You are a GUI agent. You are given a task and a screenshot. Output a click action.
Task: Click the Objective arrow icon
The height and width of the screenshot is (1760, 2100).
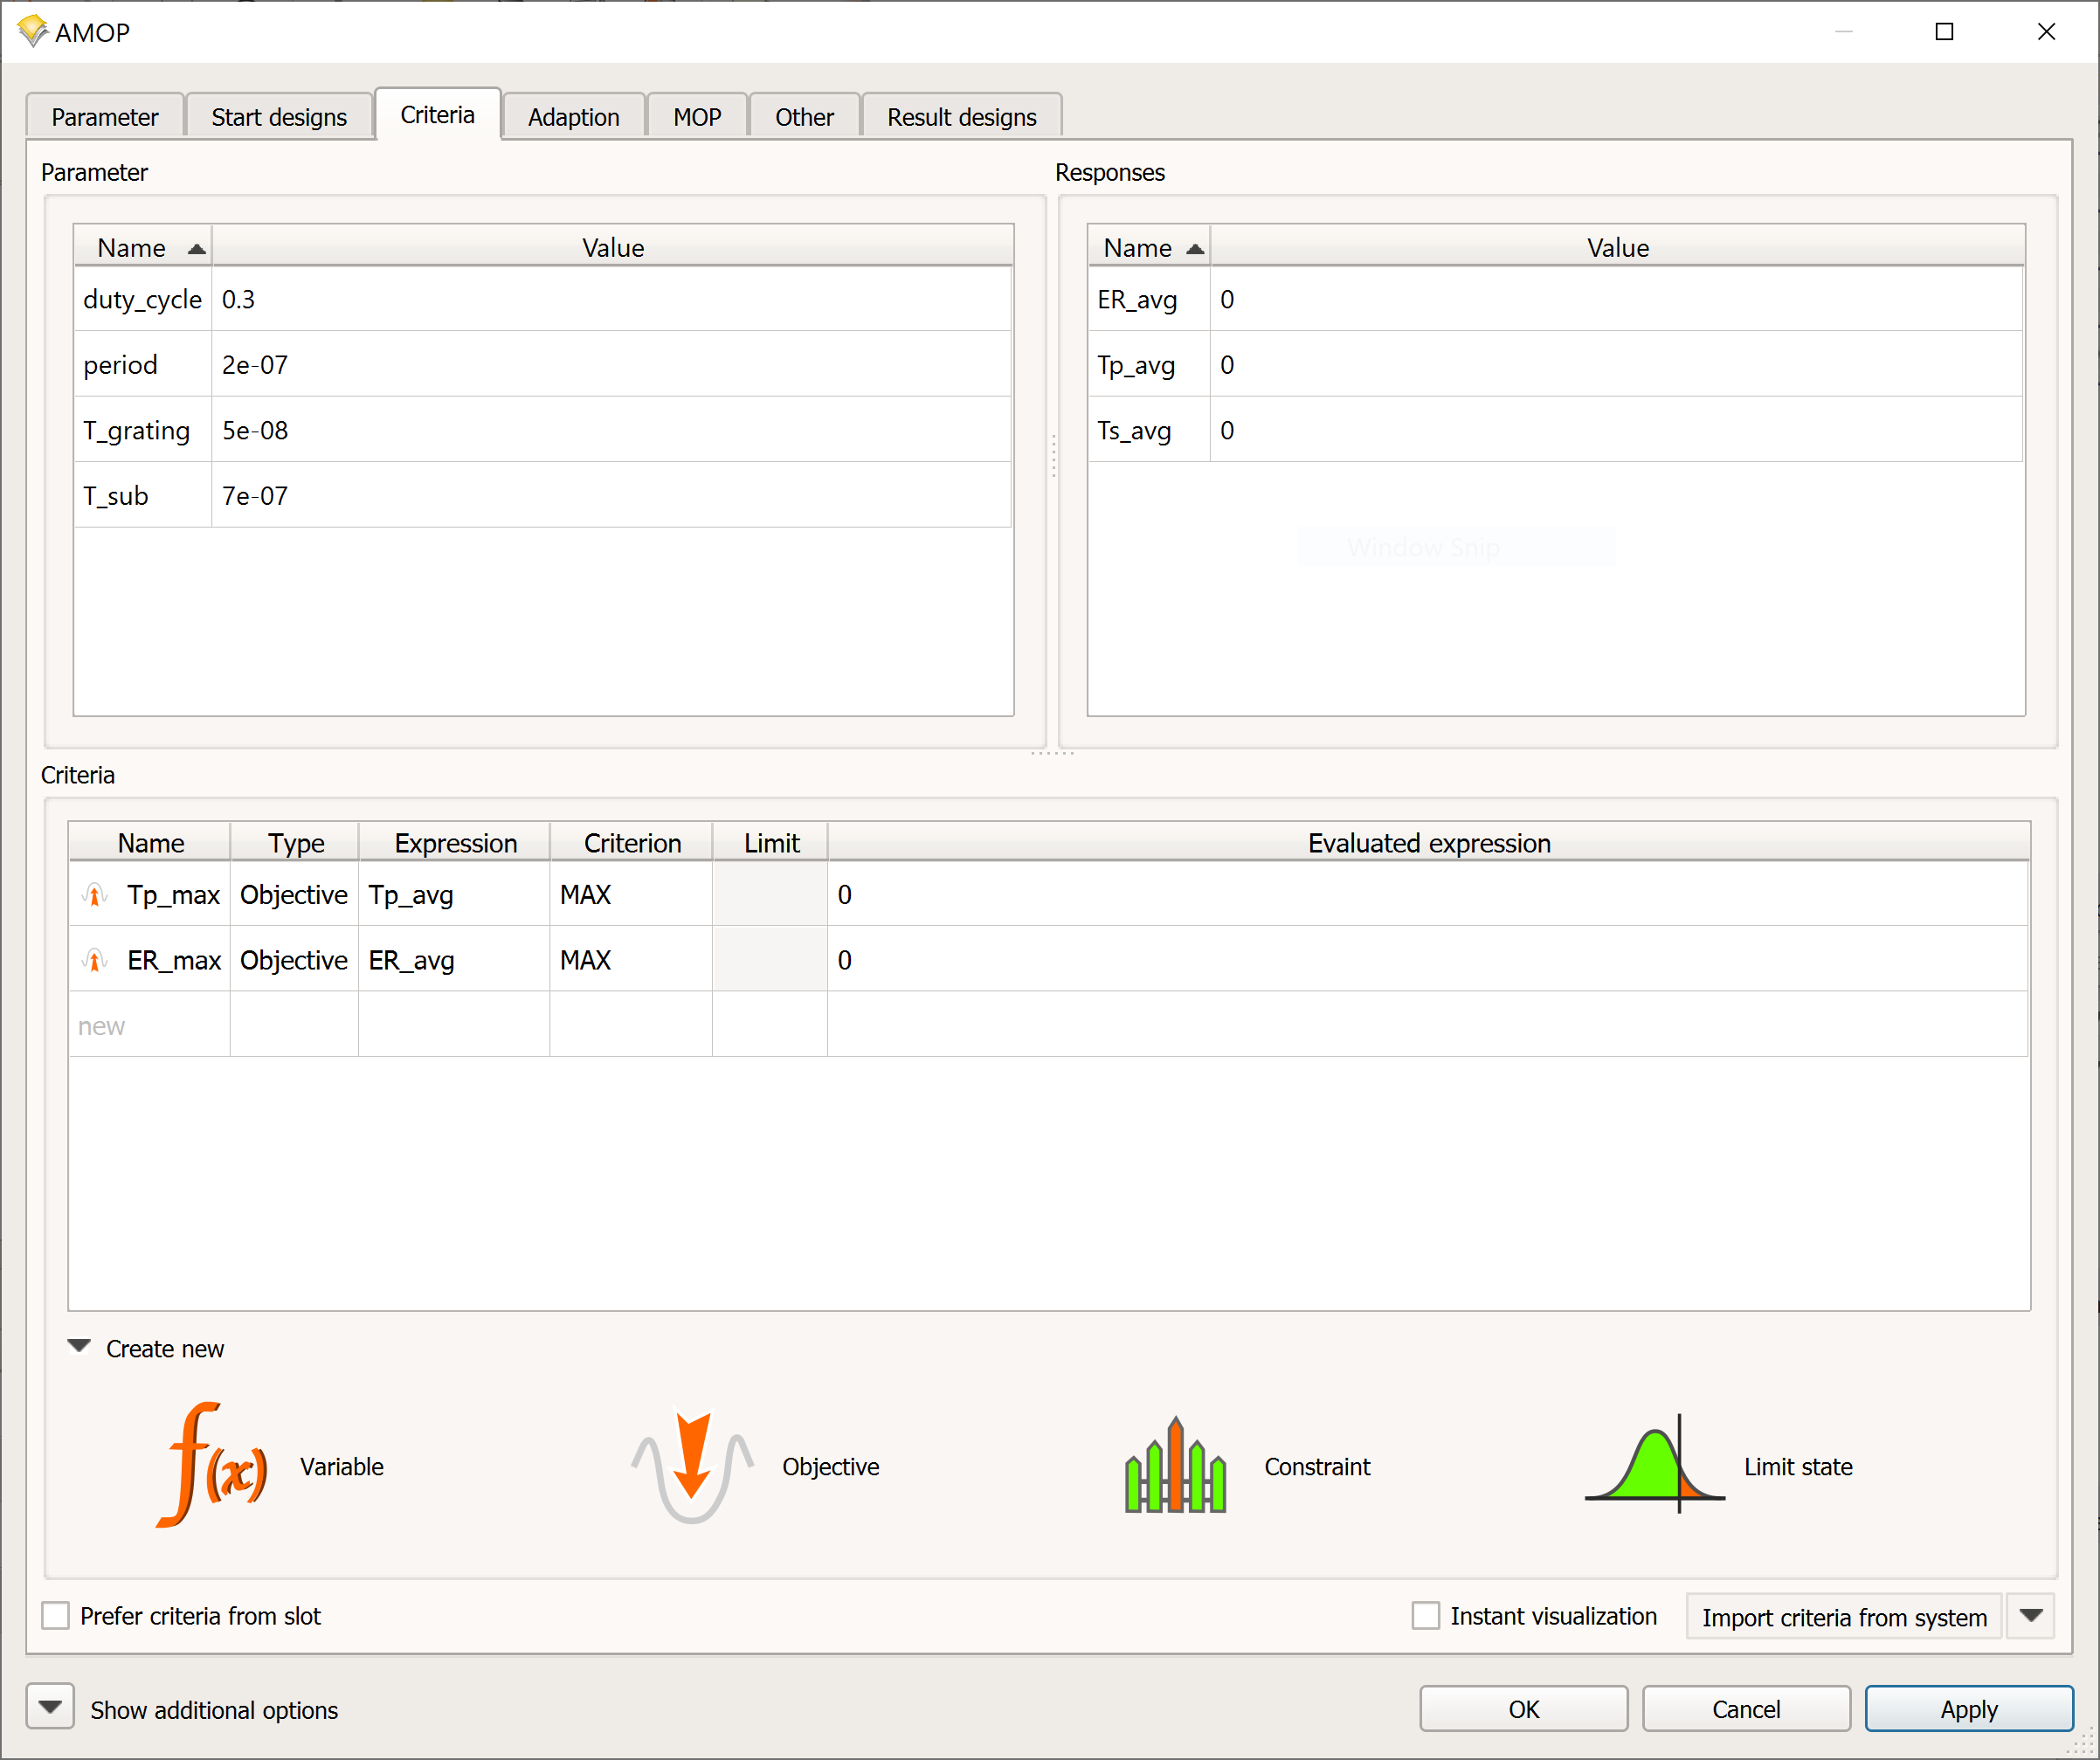pos(692,1467)
